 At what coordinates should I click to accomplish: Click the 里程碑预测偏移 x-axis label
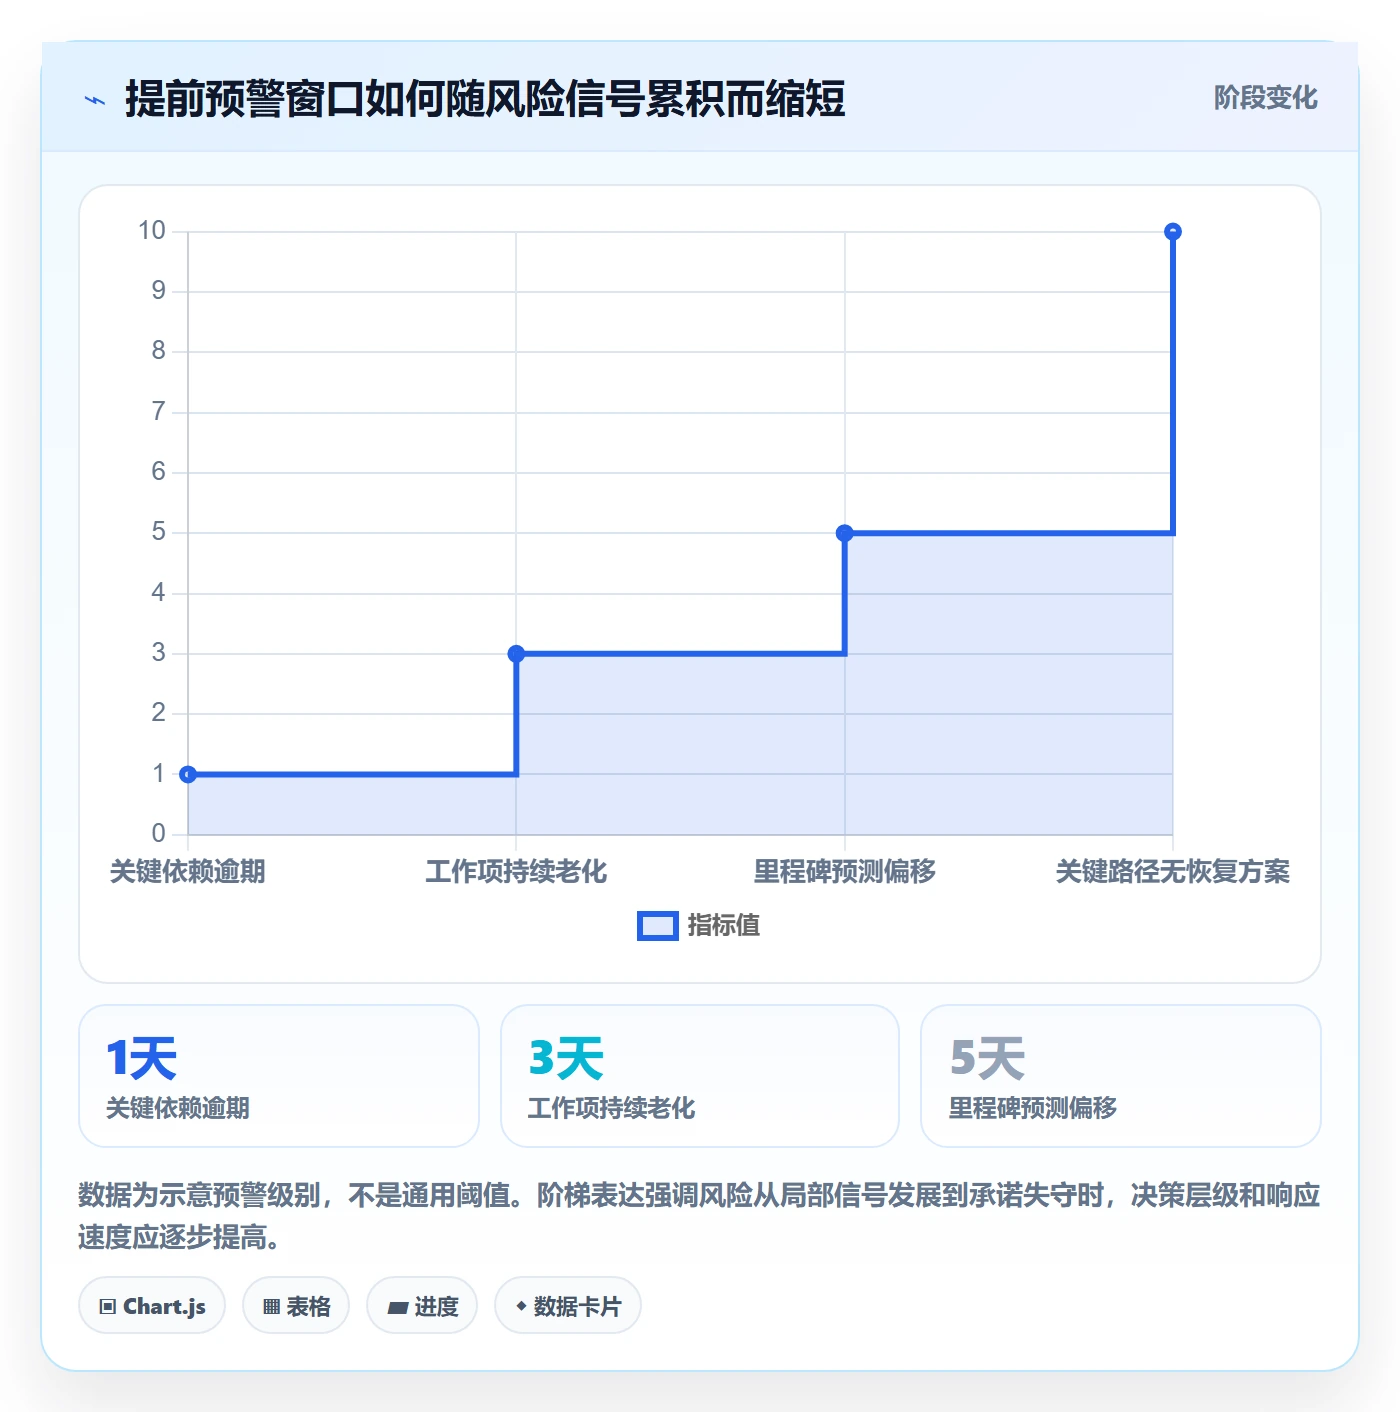point(844,871)
